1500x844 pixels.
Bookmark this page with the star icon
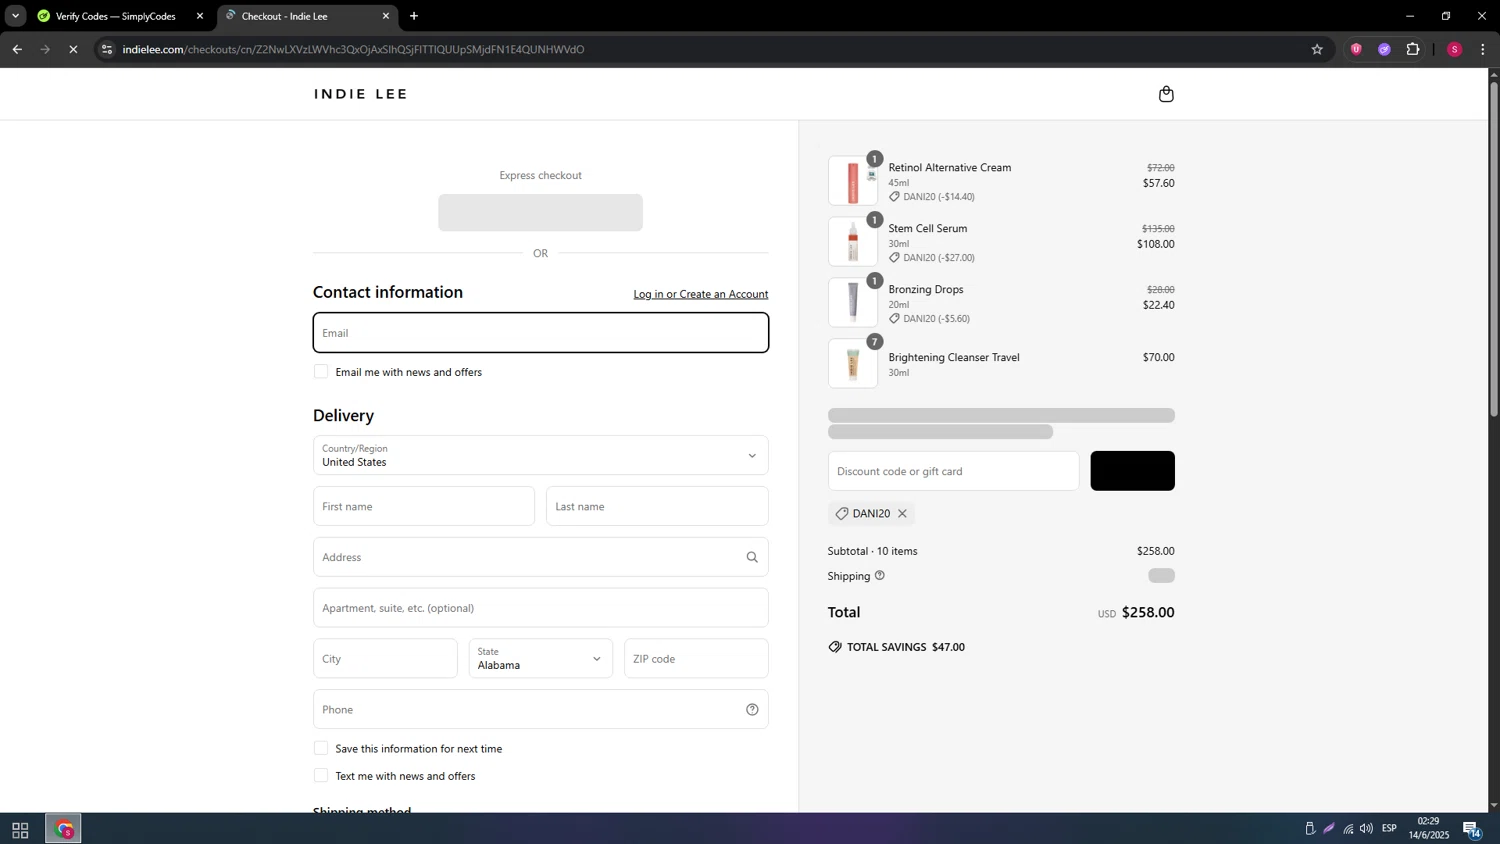(x=1317, y=49)
